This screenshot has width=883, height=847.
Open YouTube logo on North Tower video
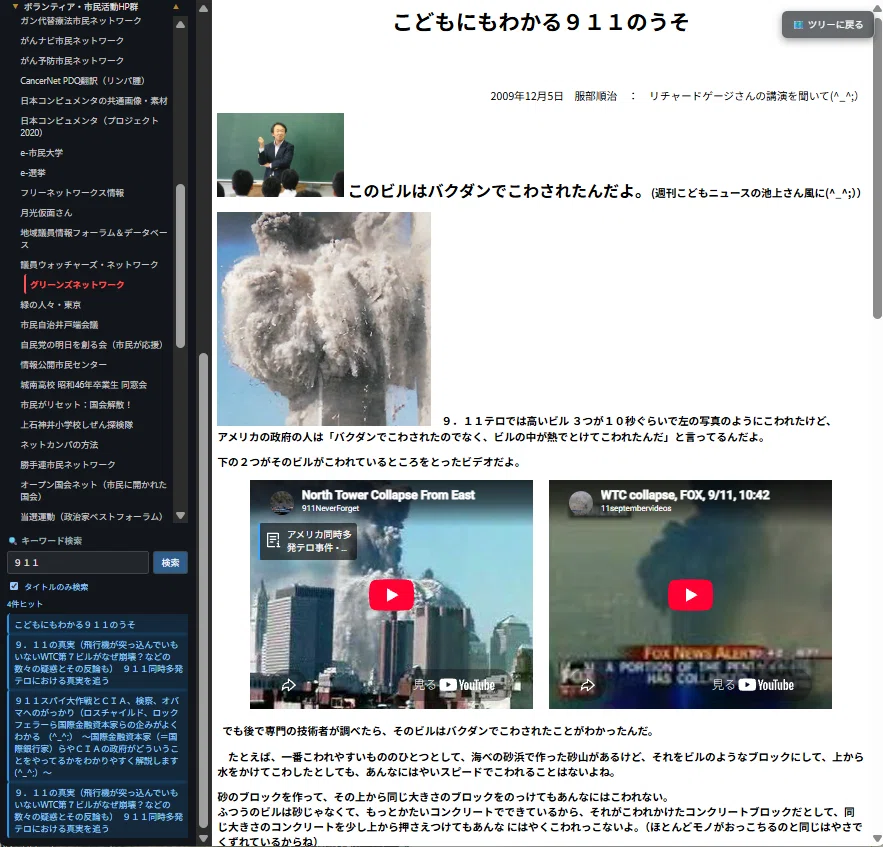tap(467, 685)
